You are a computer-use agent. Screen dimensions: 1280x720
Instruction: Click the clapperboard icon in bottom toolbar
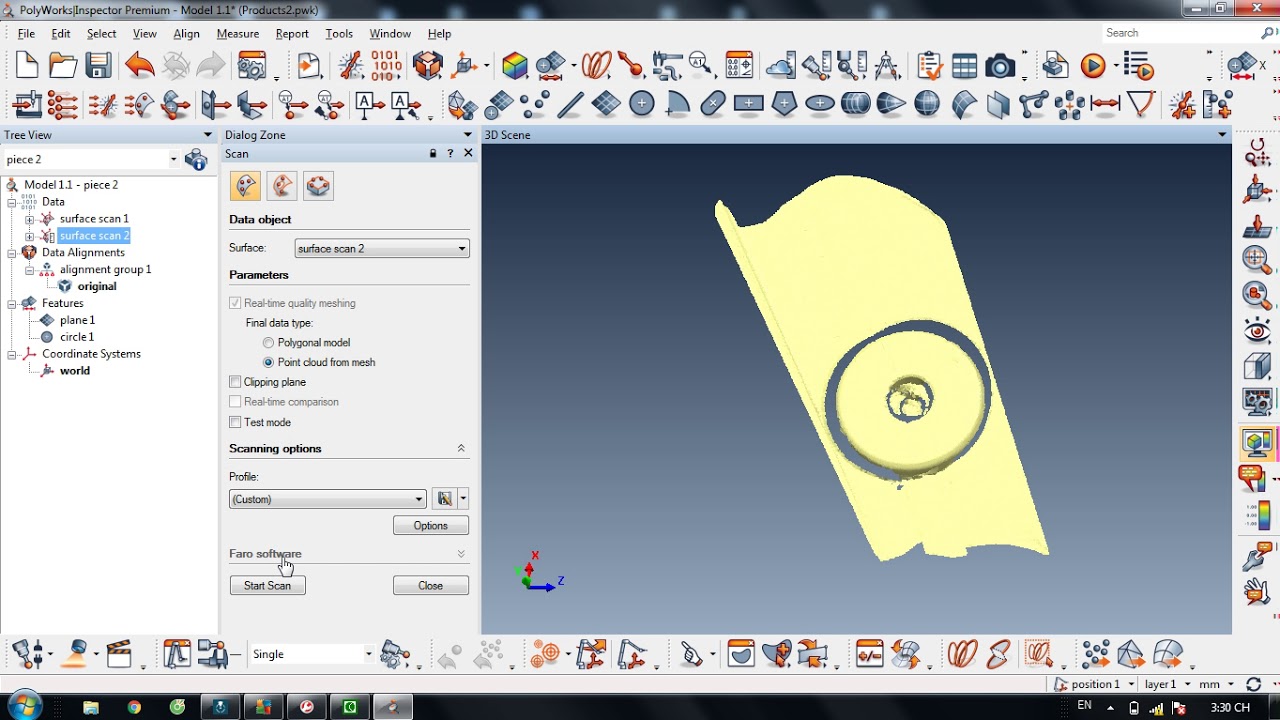(119, 654)
